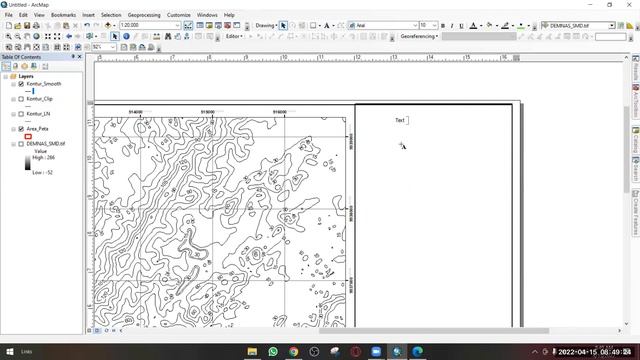The image size is (640, 360).
Task: Collapse the DEMNAS_SMD.tif layer expander
Action: click(13, 144)
